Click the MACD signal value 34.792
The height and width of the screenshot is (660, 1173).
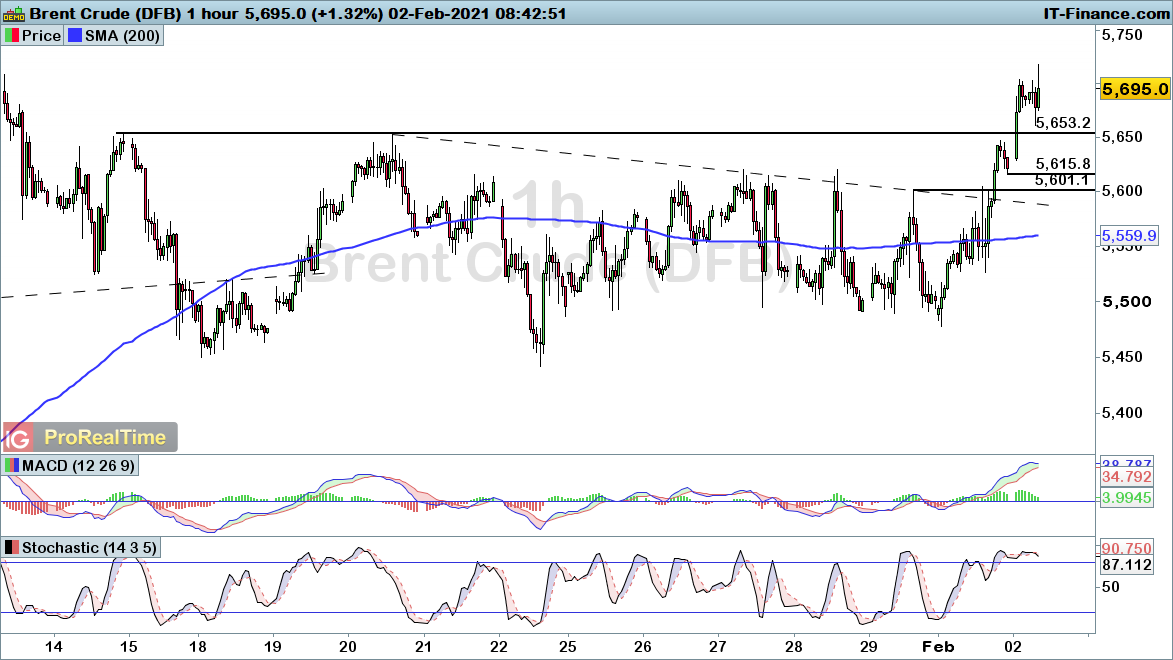1127,477
